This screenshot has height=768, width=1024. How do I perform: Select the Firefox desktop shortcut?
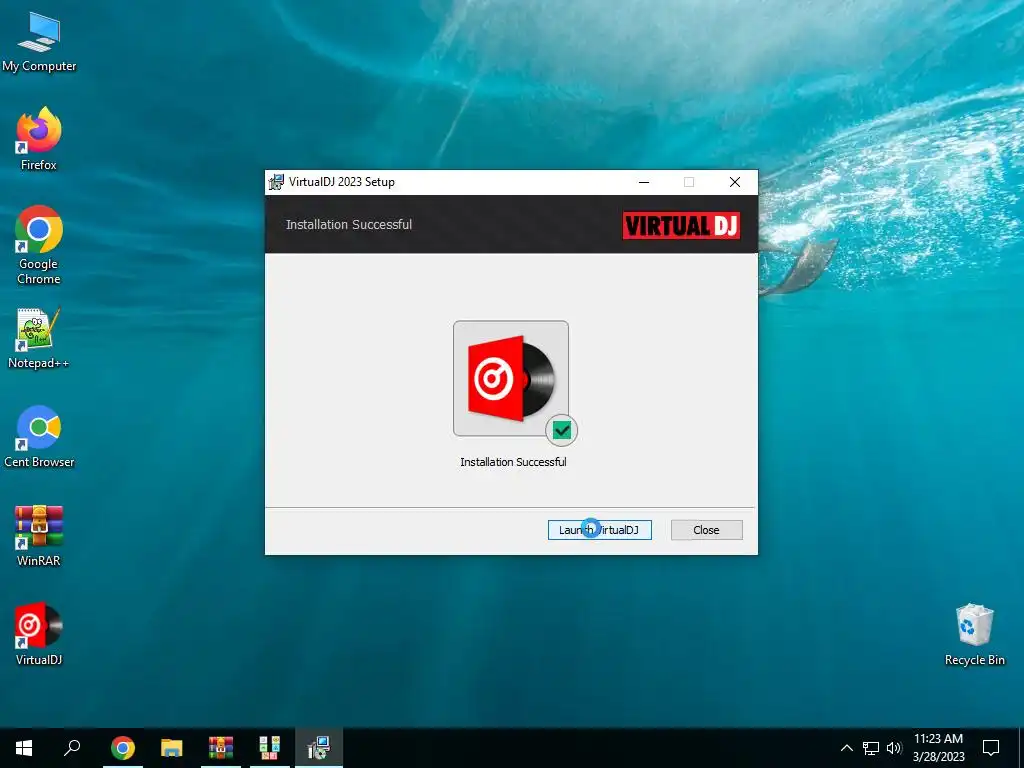tap(39, 139)
